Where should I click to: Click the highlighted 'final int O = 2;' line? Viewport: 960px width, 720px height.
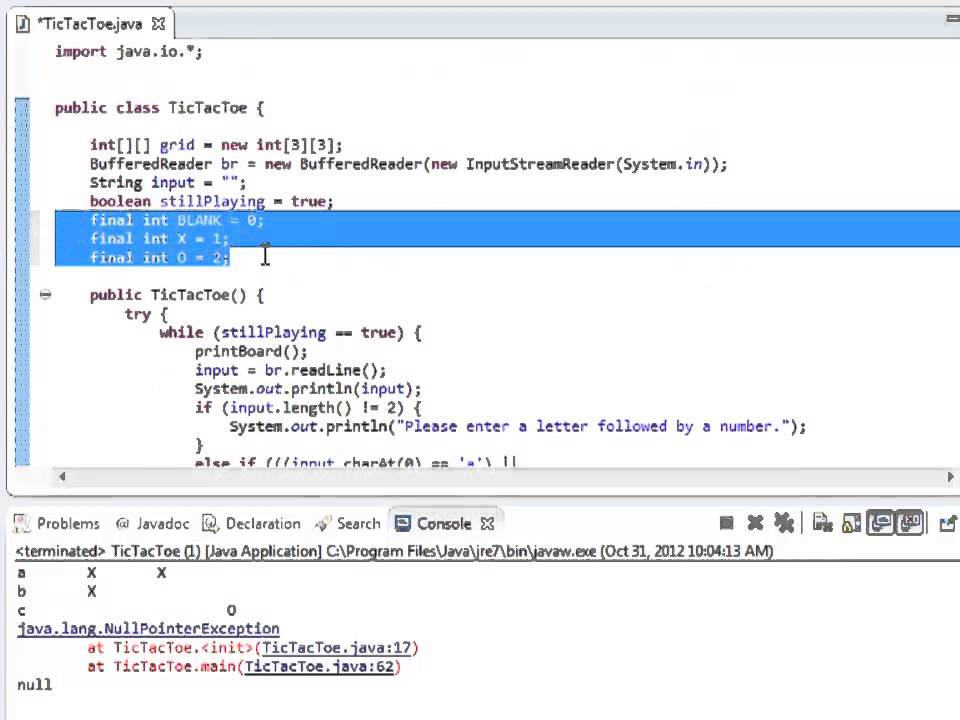159,258
